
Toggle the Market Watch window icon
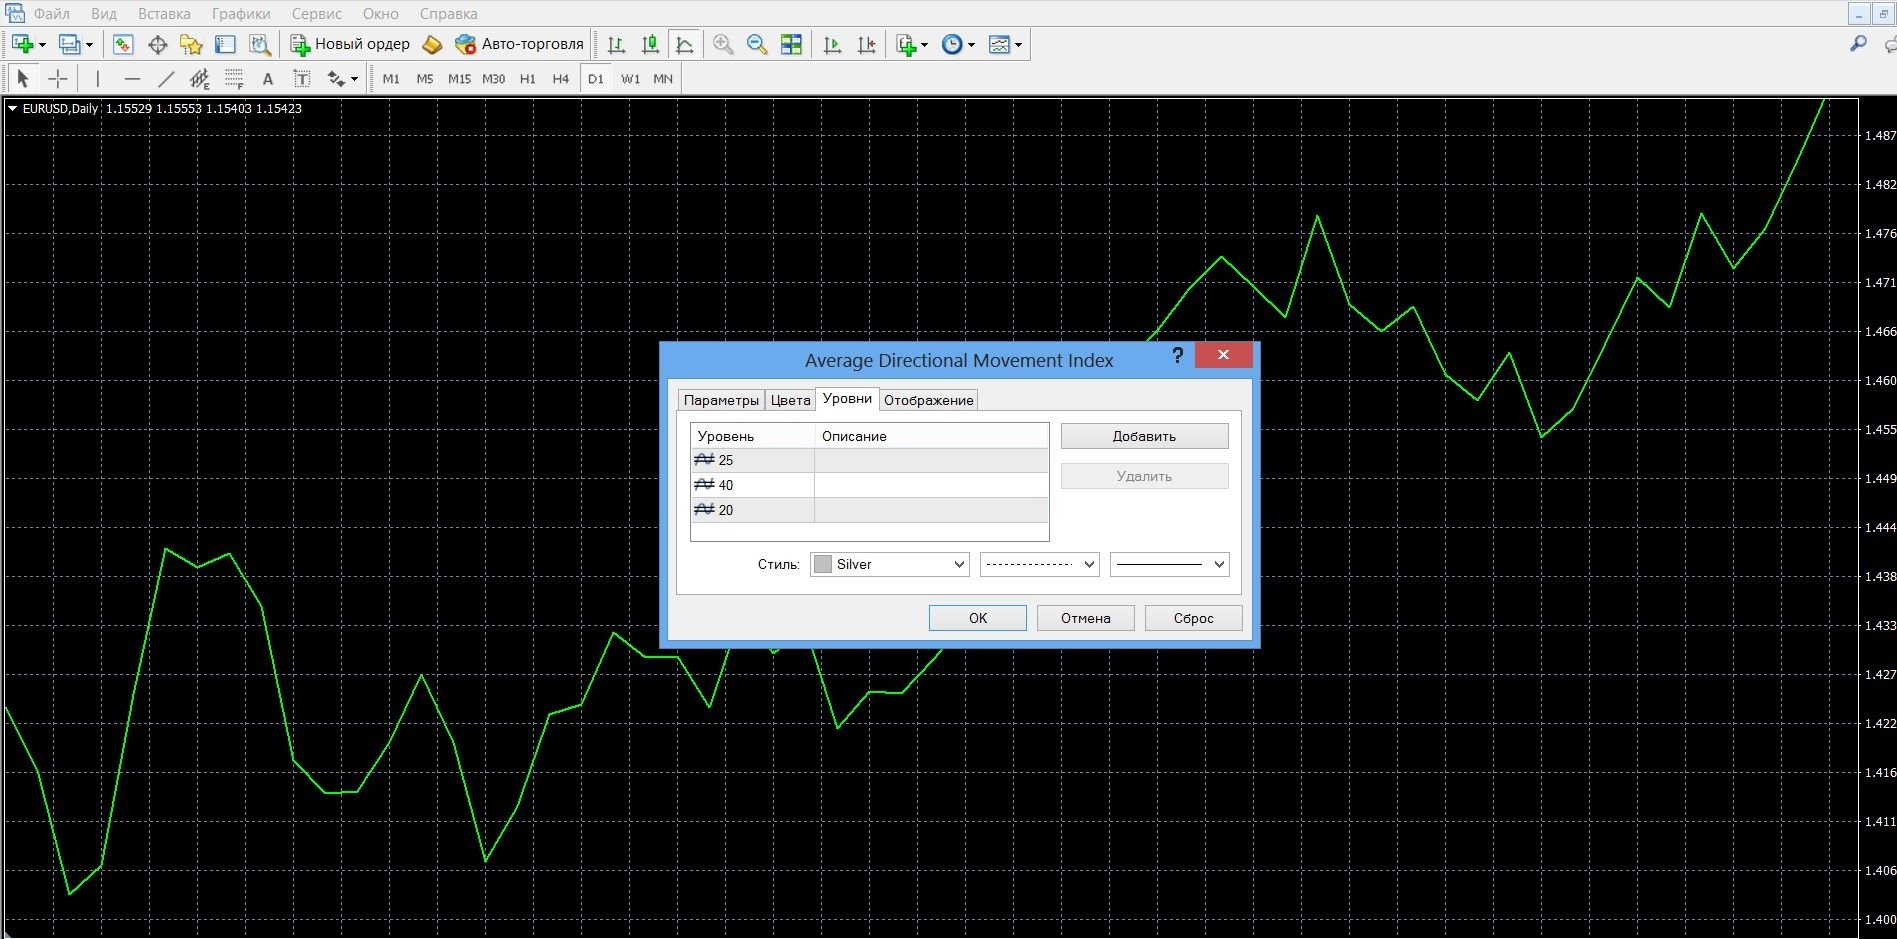click(123, 44)
